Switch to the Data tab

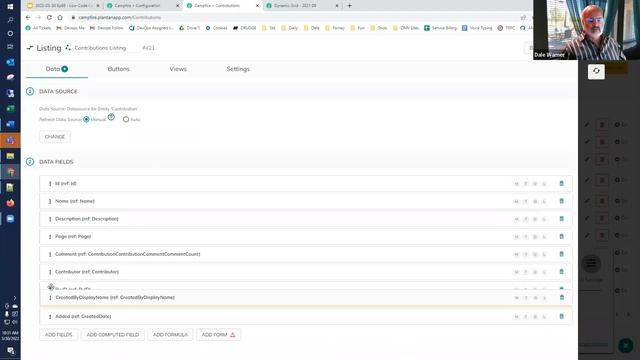pyautogui.click(x=57, y=69)
